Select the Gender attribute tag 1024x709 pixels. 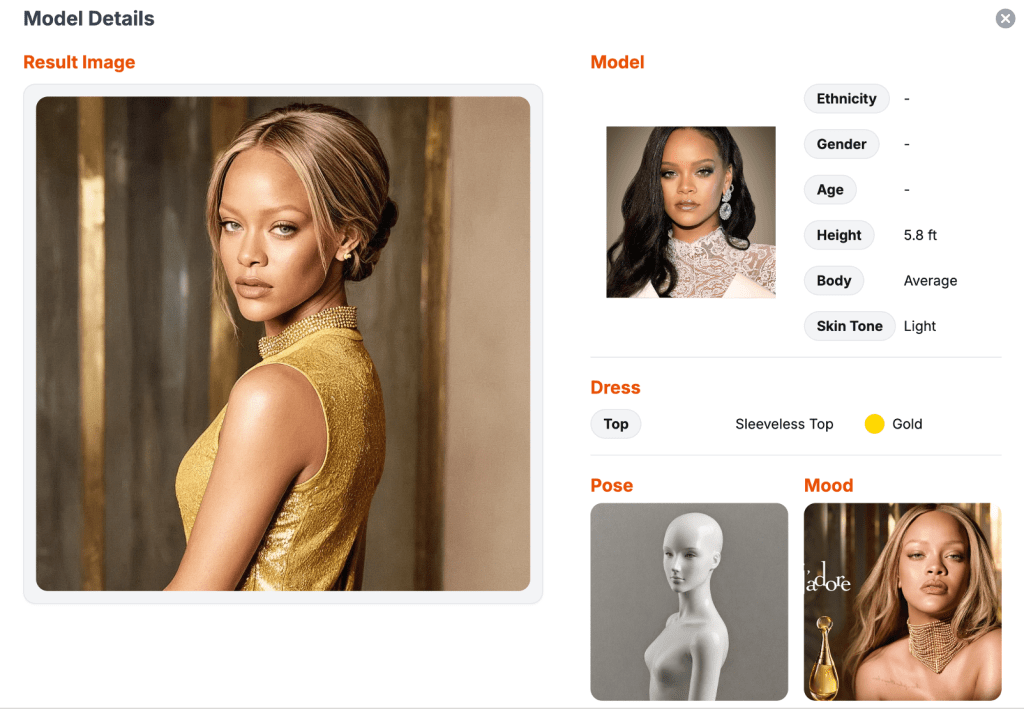[841, 144]
